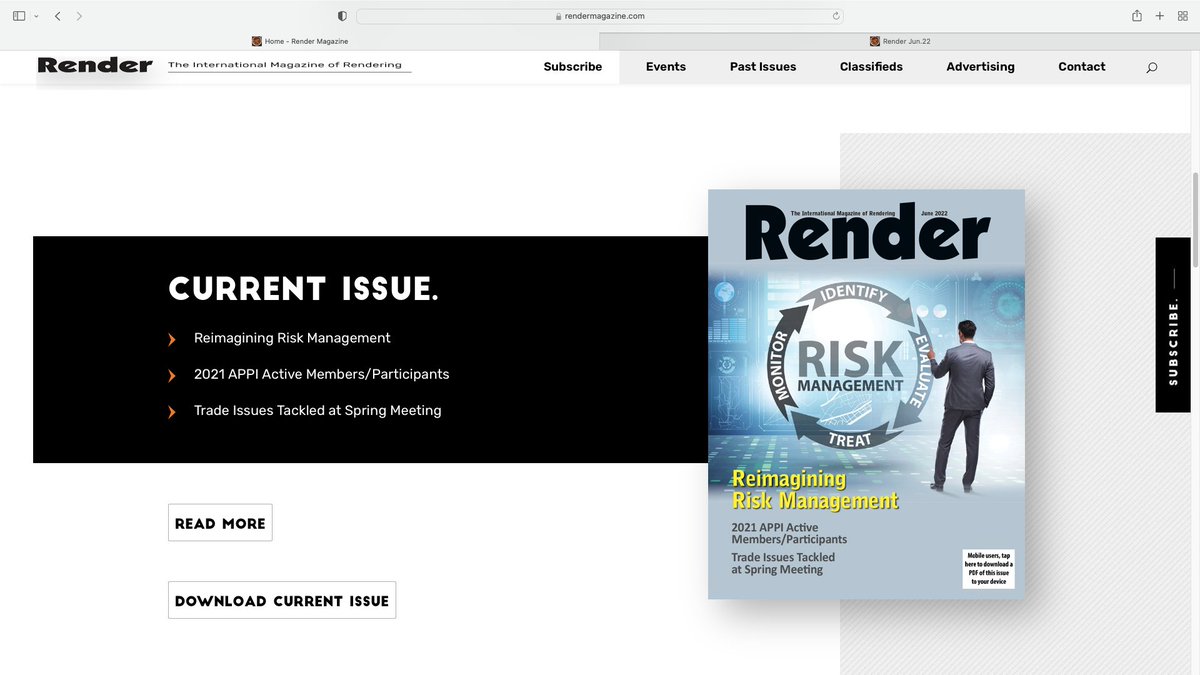The width and height of the screenshot is (1200, 675).
Task: Click DOWNLOAD CURRENT ISSUE
Action: 281,600
